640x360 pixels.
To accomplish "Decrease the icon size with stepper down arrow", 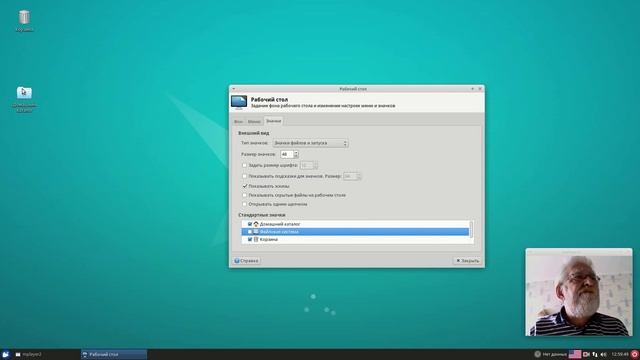I will [296, 157].
